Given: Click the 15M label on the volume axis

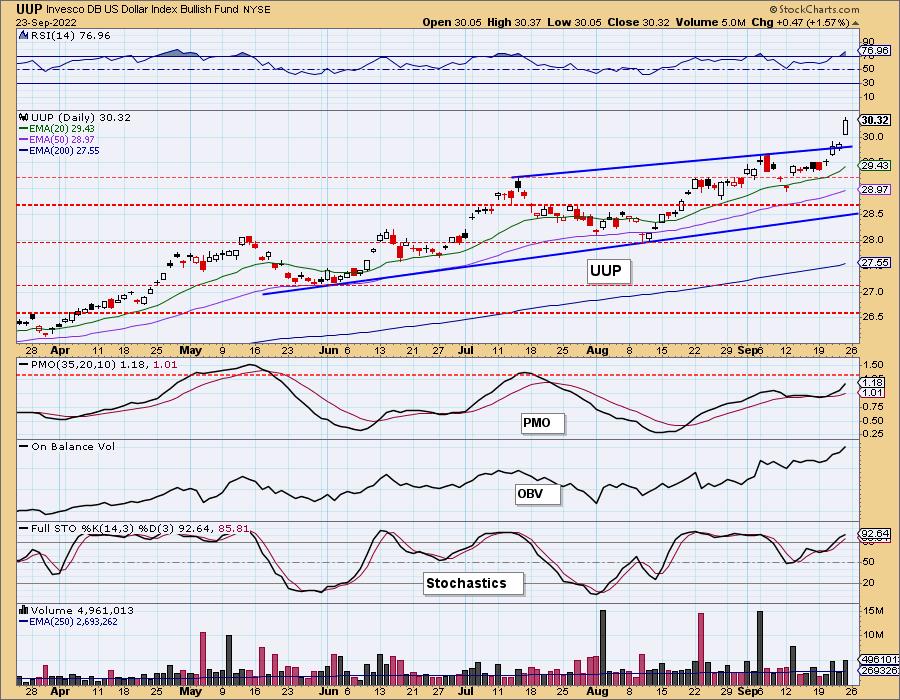Looking at the screenshot, I should [x=872, y=610].
